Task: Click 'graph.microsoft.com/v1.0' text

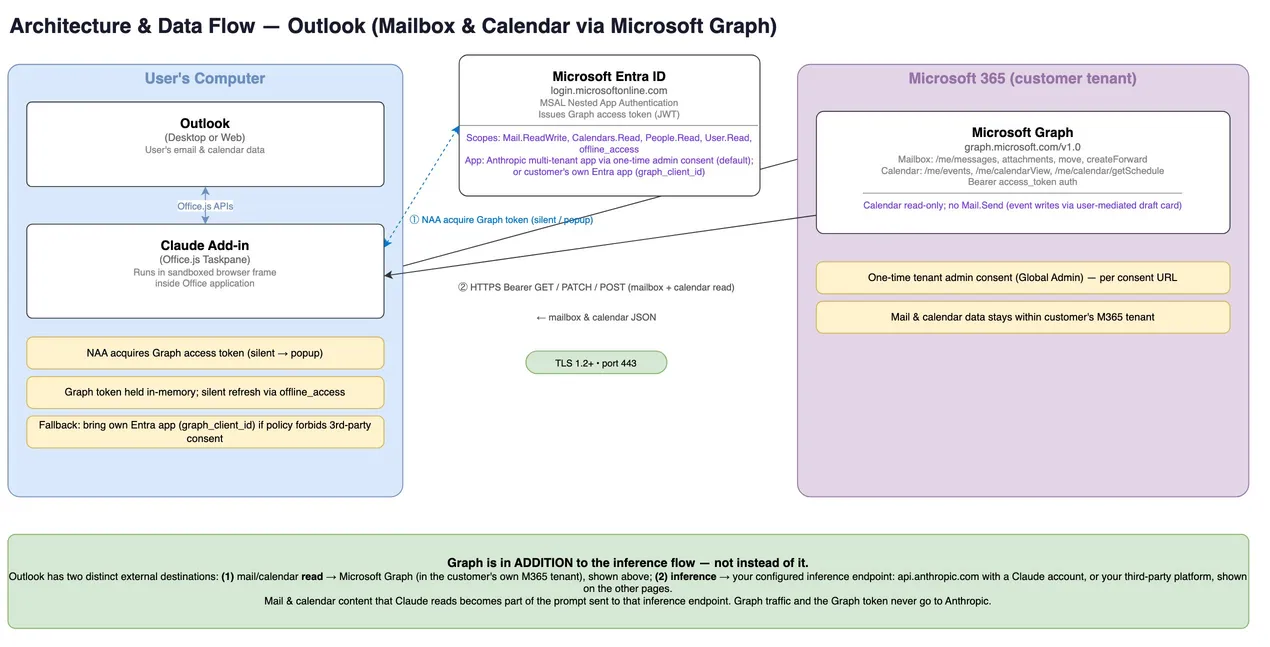Action: [1022, 147]
